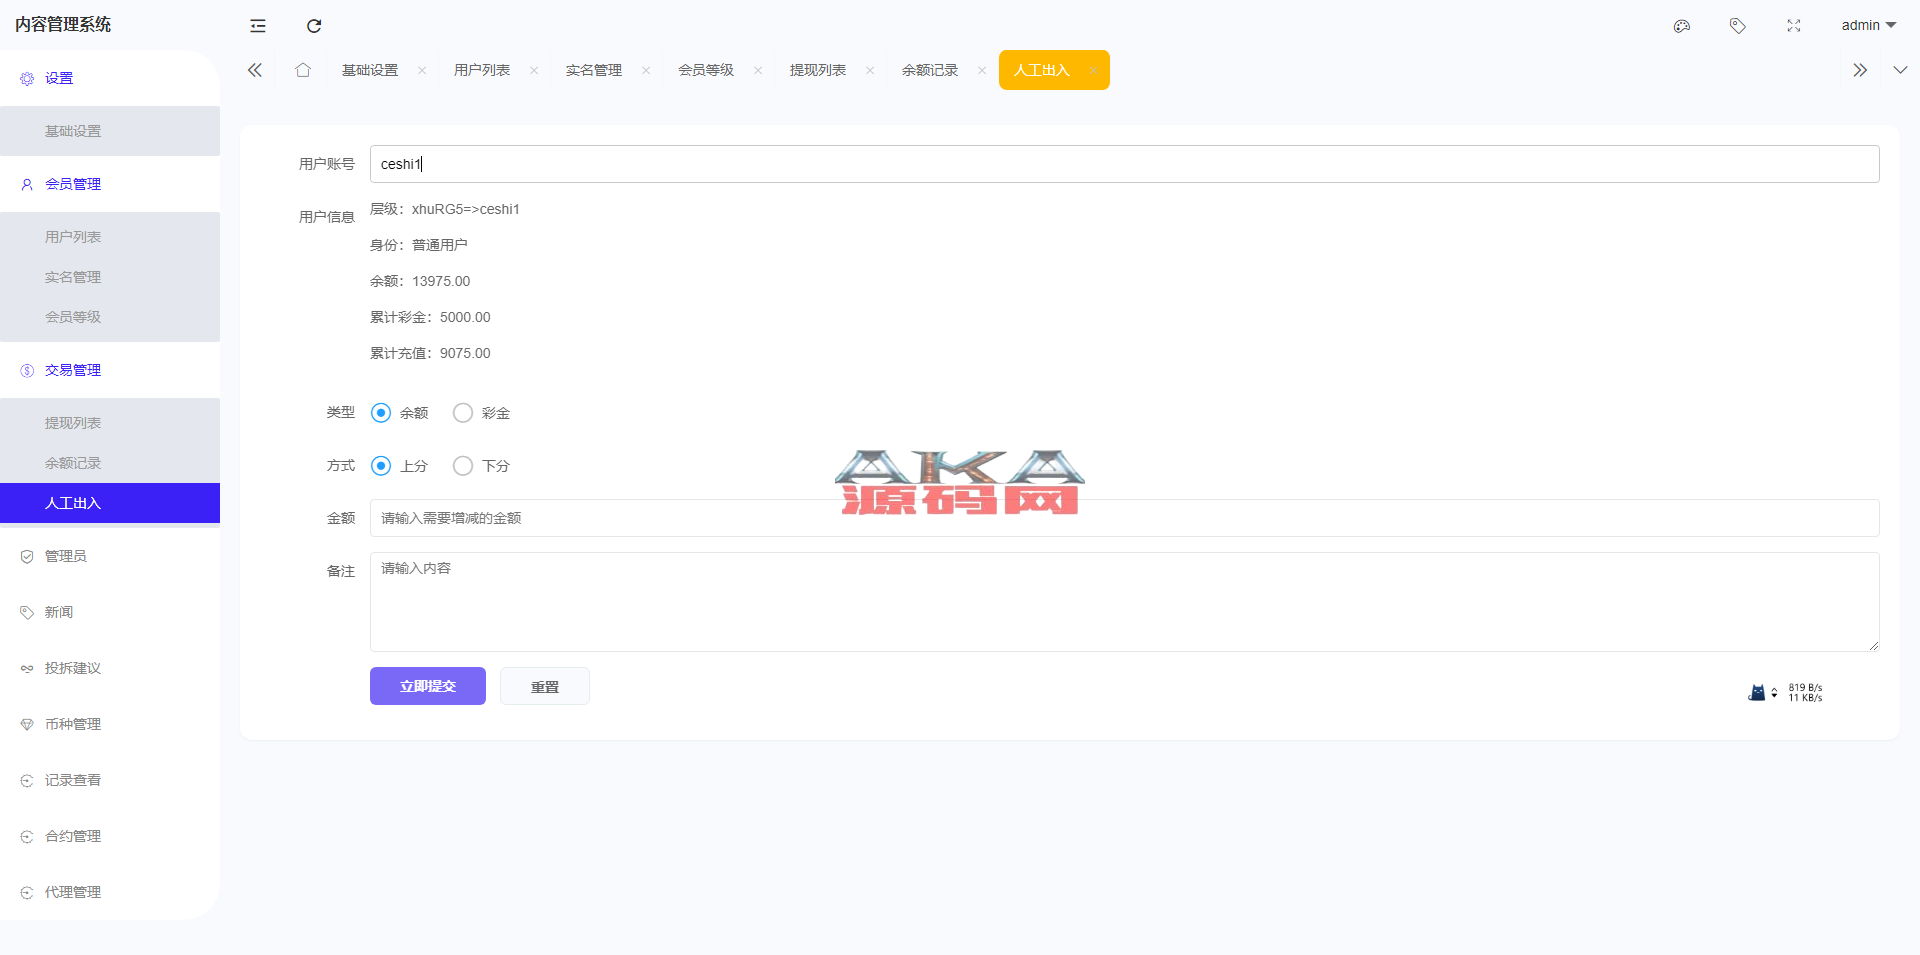Open the theme palette icon
1920x955 pixels.
click(1682, 26)
